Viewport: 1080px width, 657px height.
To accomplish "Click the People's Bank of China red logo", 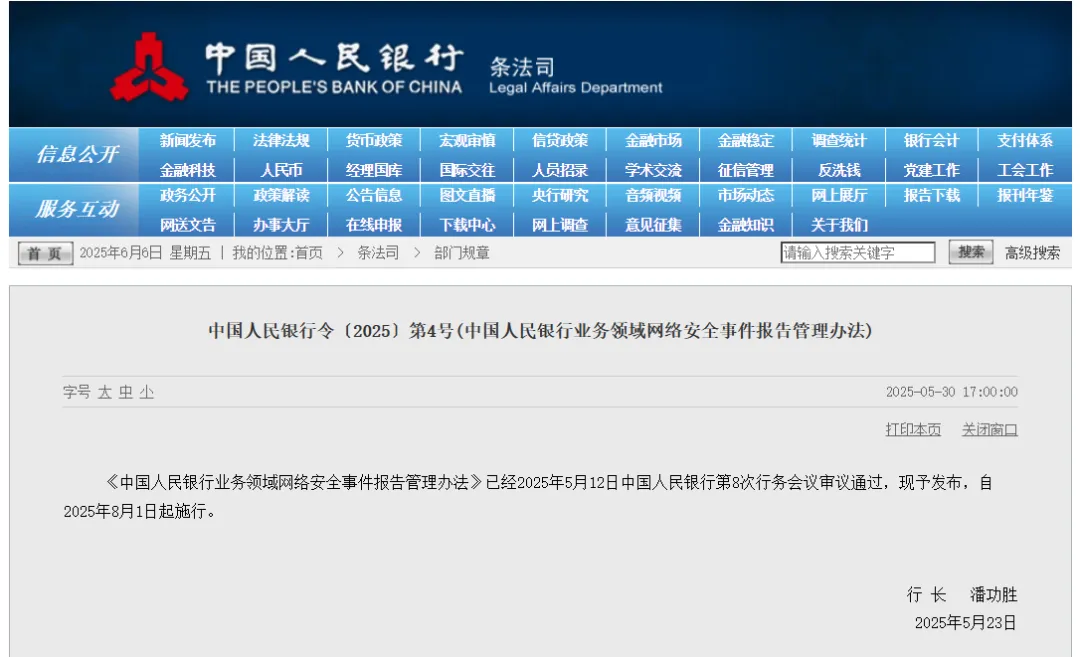I will coord(149,67).
